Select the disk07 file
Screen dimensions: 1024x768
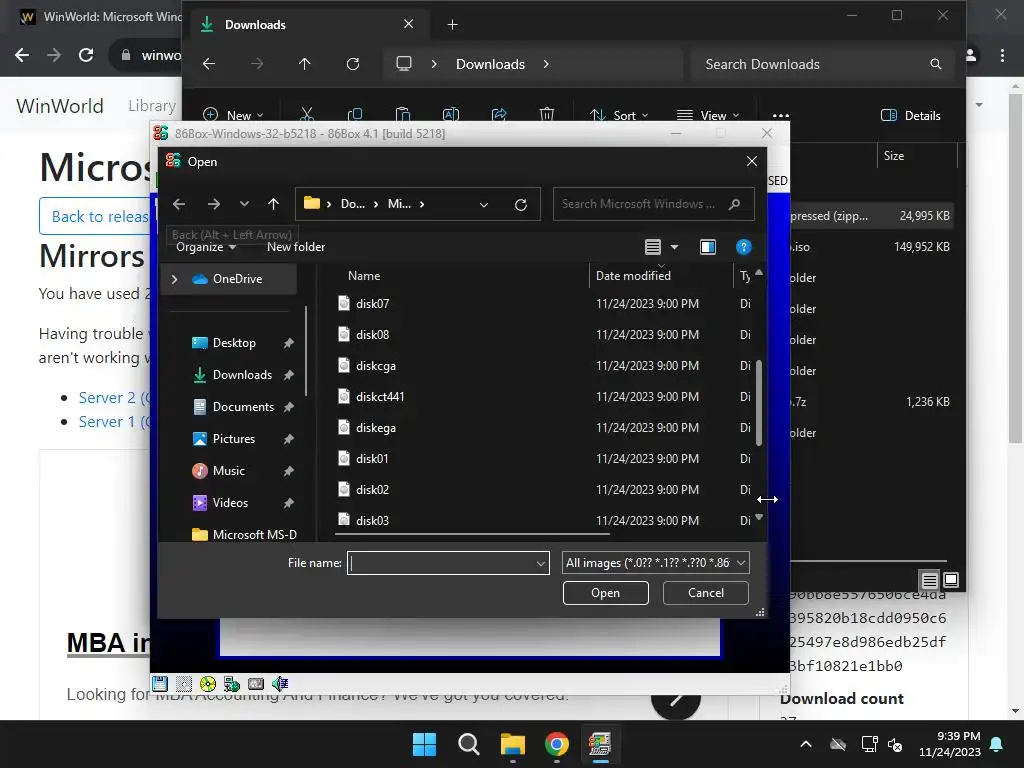point(373,304)
